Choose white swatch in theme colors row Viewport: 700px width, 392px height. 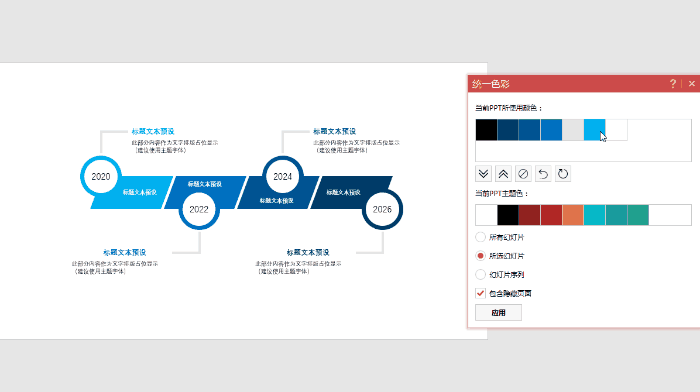tap(487, 215)
